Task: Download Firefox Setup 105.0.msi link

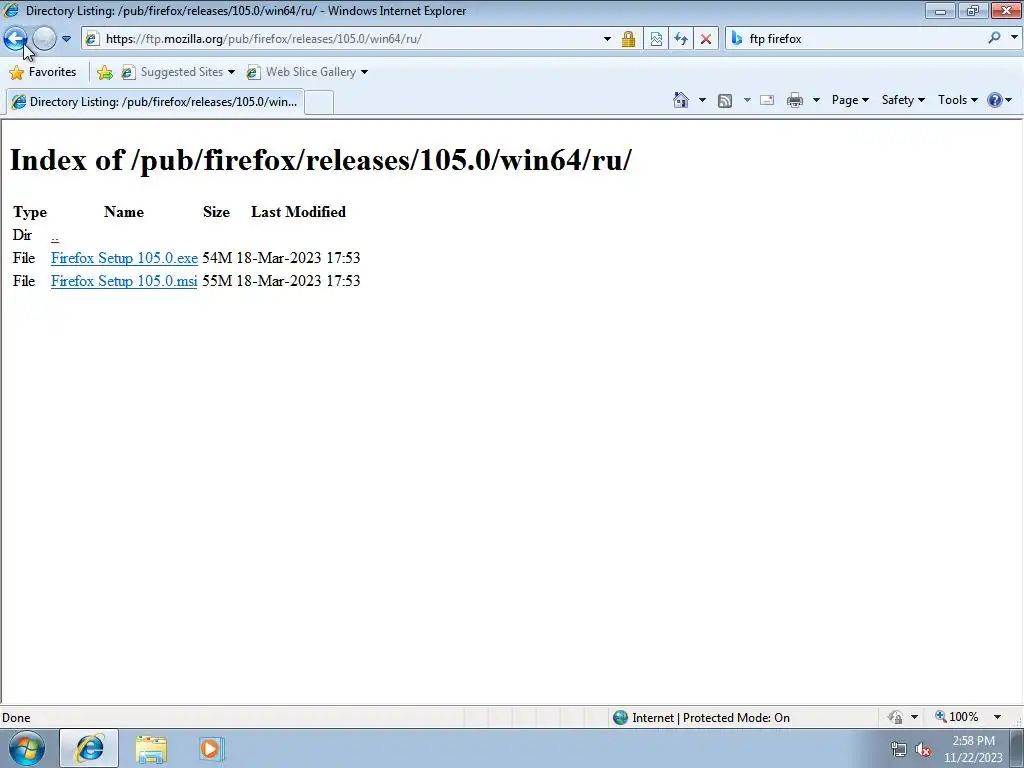Action: pos(124,281)
